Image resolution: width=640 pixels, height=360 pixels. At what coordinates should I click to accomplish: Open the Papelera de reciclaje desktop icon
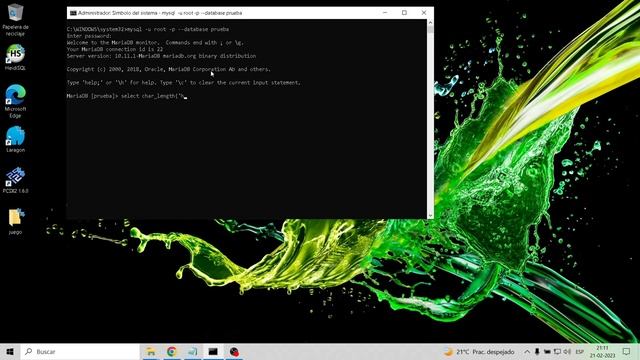pyautogui.click(x=15, y=19)
